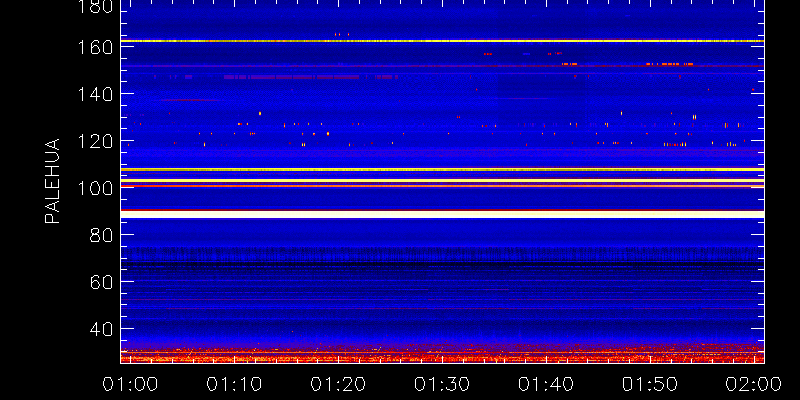Click the 60 frequency axis label
This screenshot has width=800, height=400.
tap(102, 282)
